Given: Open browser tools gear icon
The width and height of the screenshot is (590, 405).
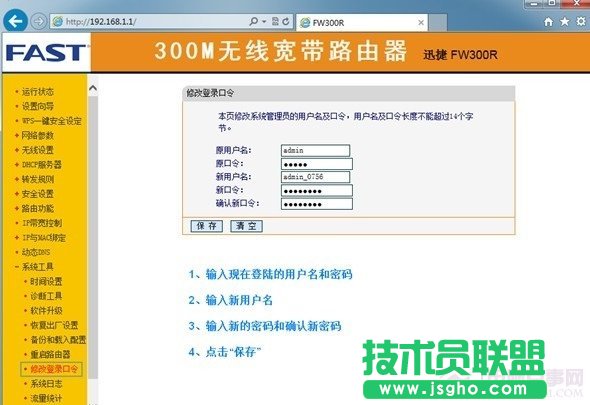Looking at the screenshot, I should point(581,22).
